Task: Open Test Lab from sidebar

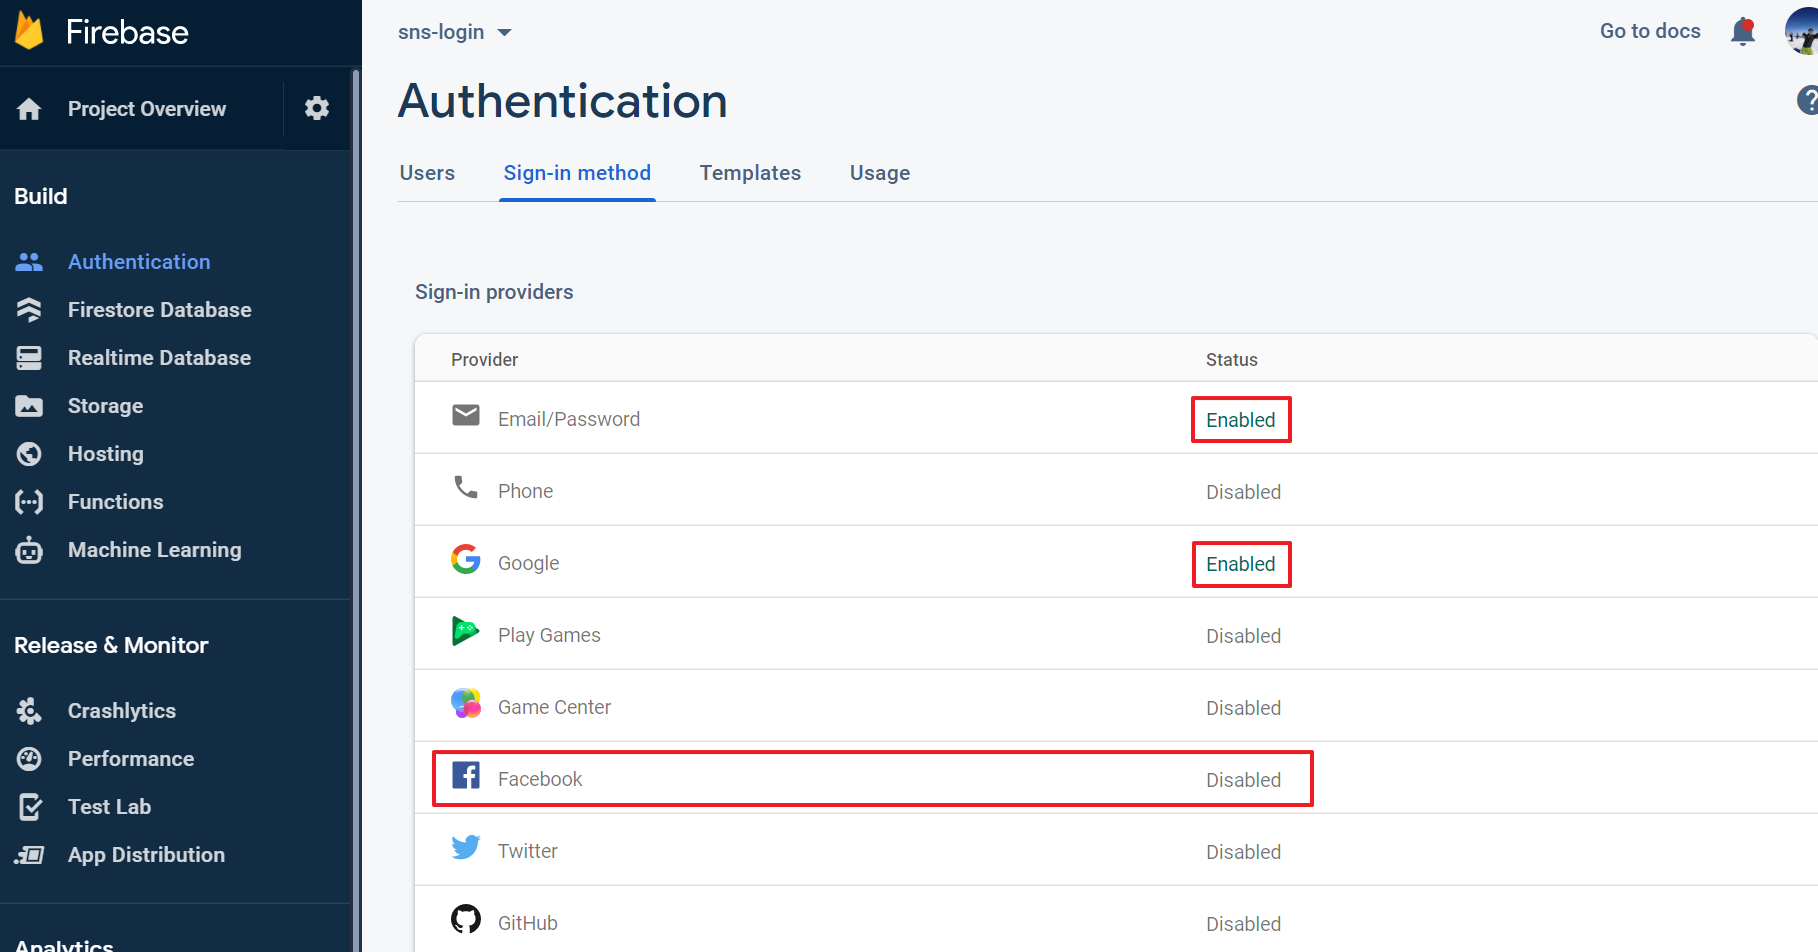Action: coord(109,807)
